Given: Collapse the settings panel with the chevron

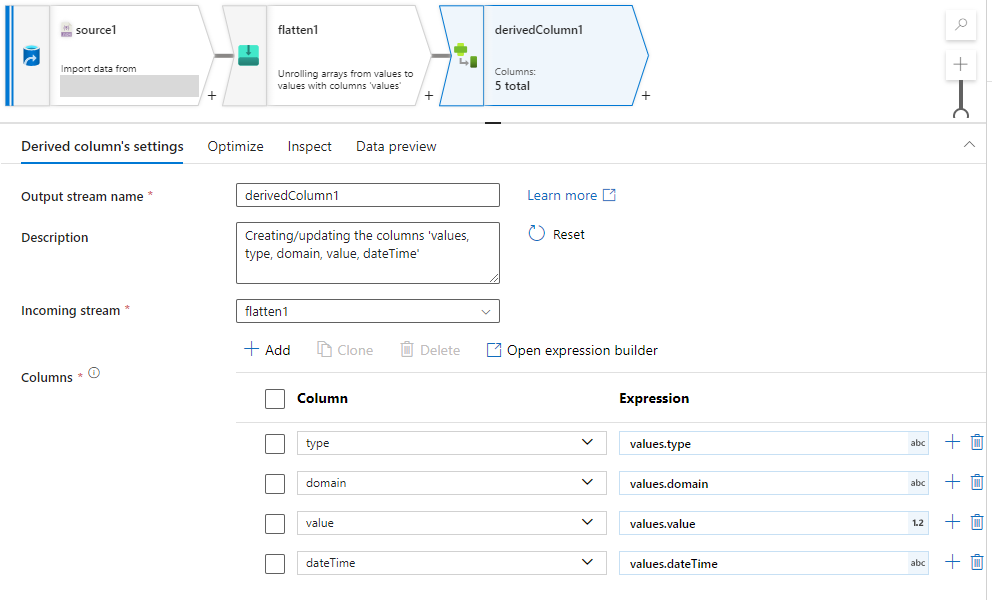Looking at the screenshot, I should pyautogui.click(x=968, y=145).
